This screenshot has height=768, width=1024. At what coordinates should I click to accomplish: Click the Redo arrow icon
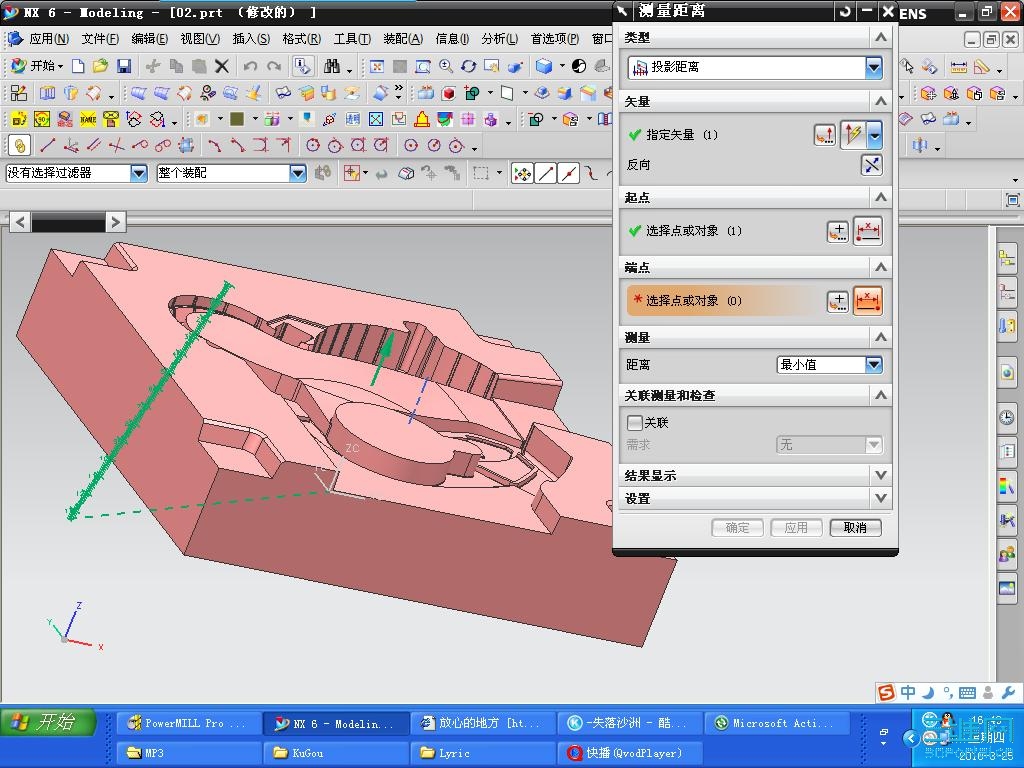(274, 66)
